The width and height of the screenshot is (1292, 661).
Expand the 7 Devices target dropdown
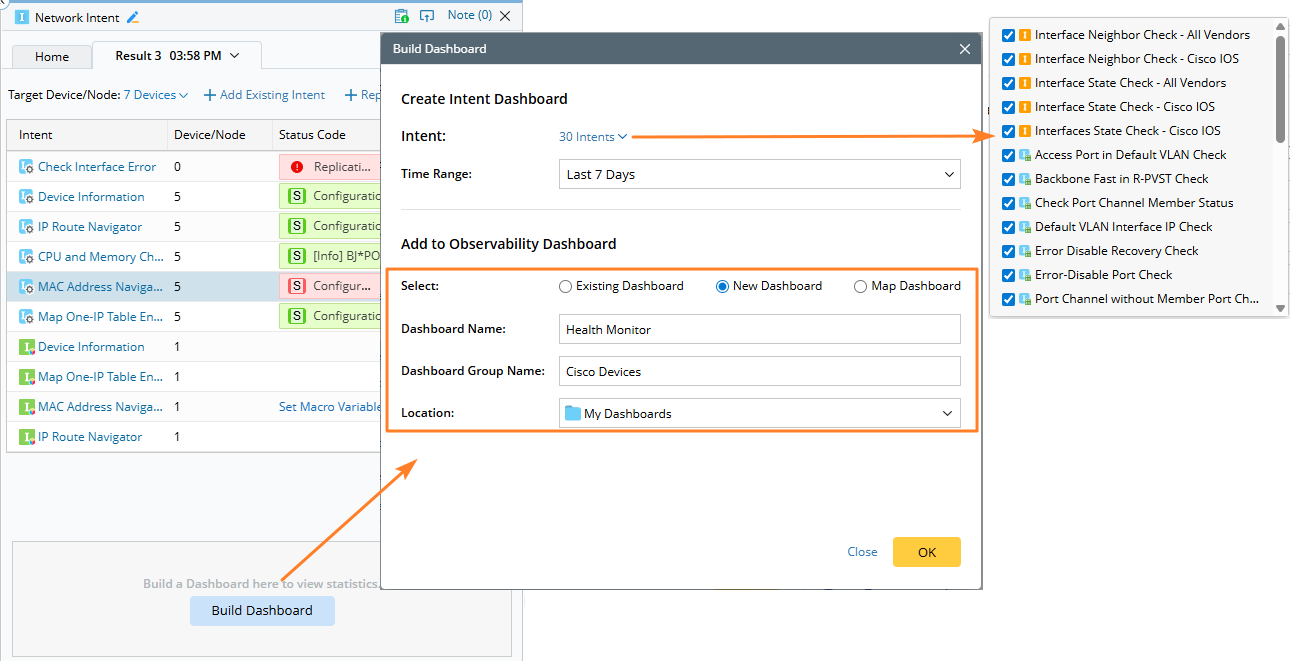click(x=156, y=95)
